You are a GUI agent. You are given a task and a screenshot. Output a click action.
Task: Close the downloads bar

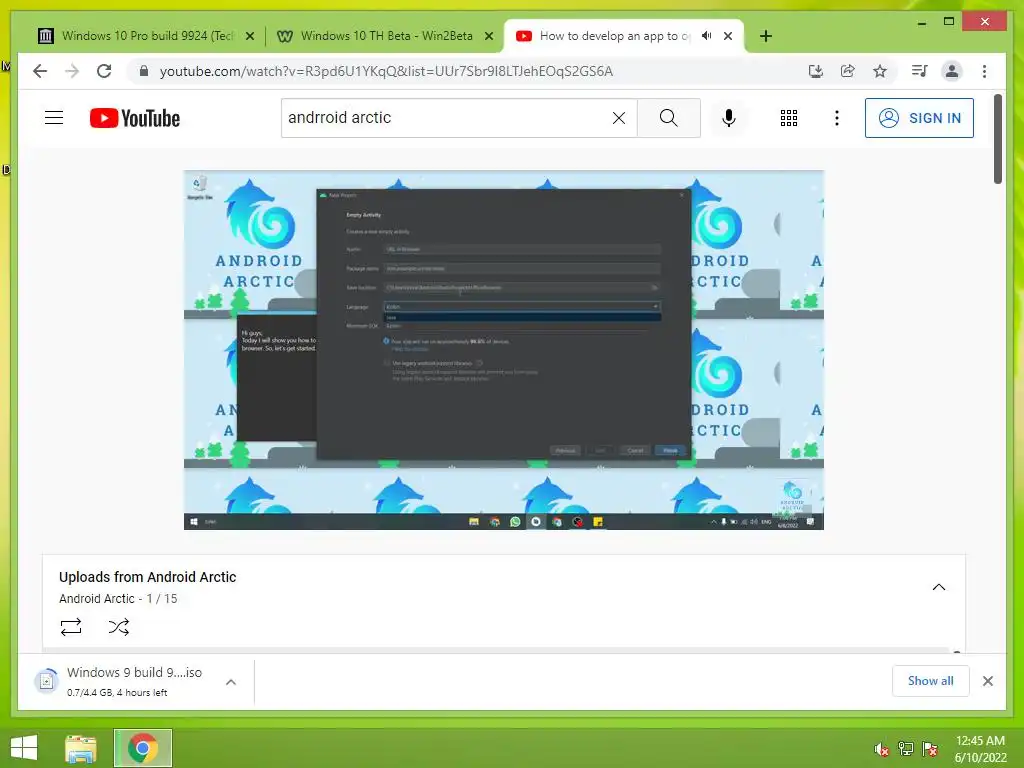987,681
